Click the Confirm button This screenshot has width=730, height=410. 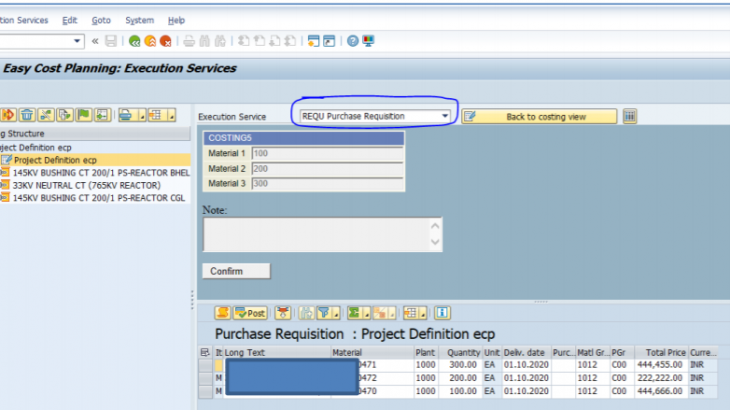pyautogui.click(x=237, y=271)
